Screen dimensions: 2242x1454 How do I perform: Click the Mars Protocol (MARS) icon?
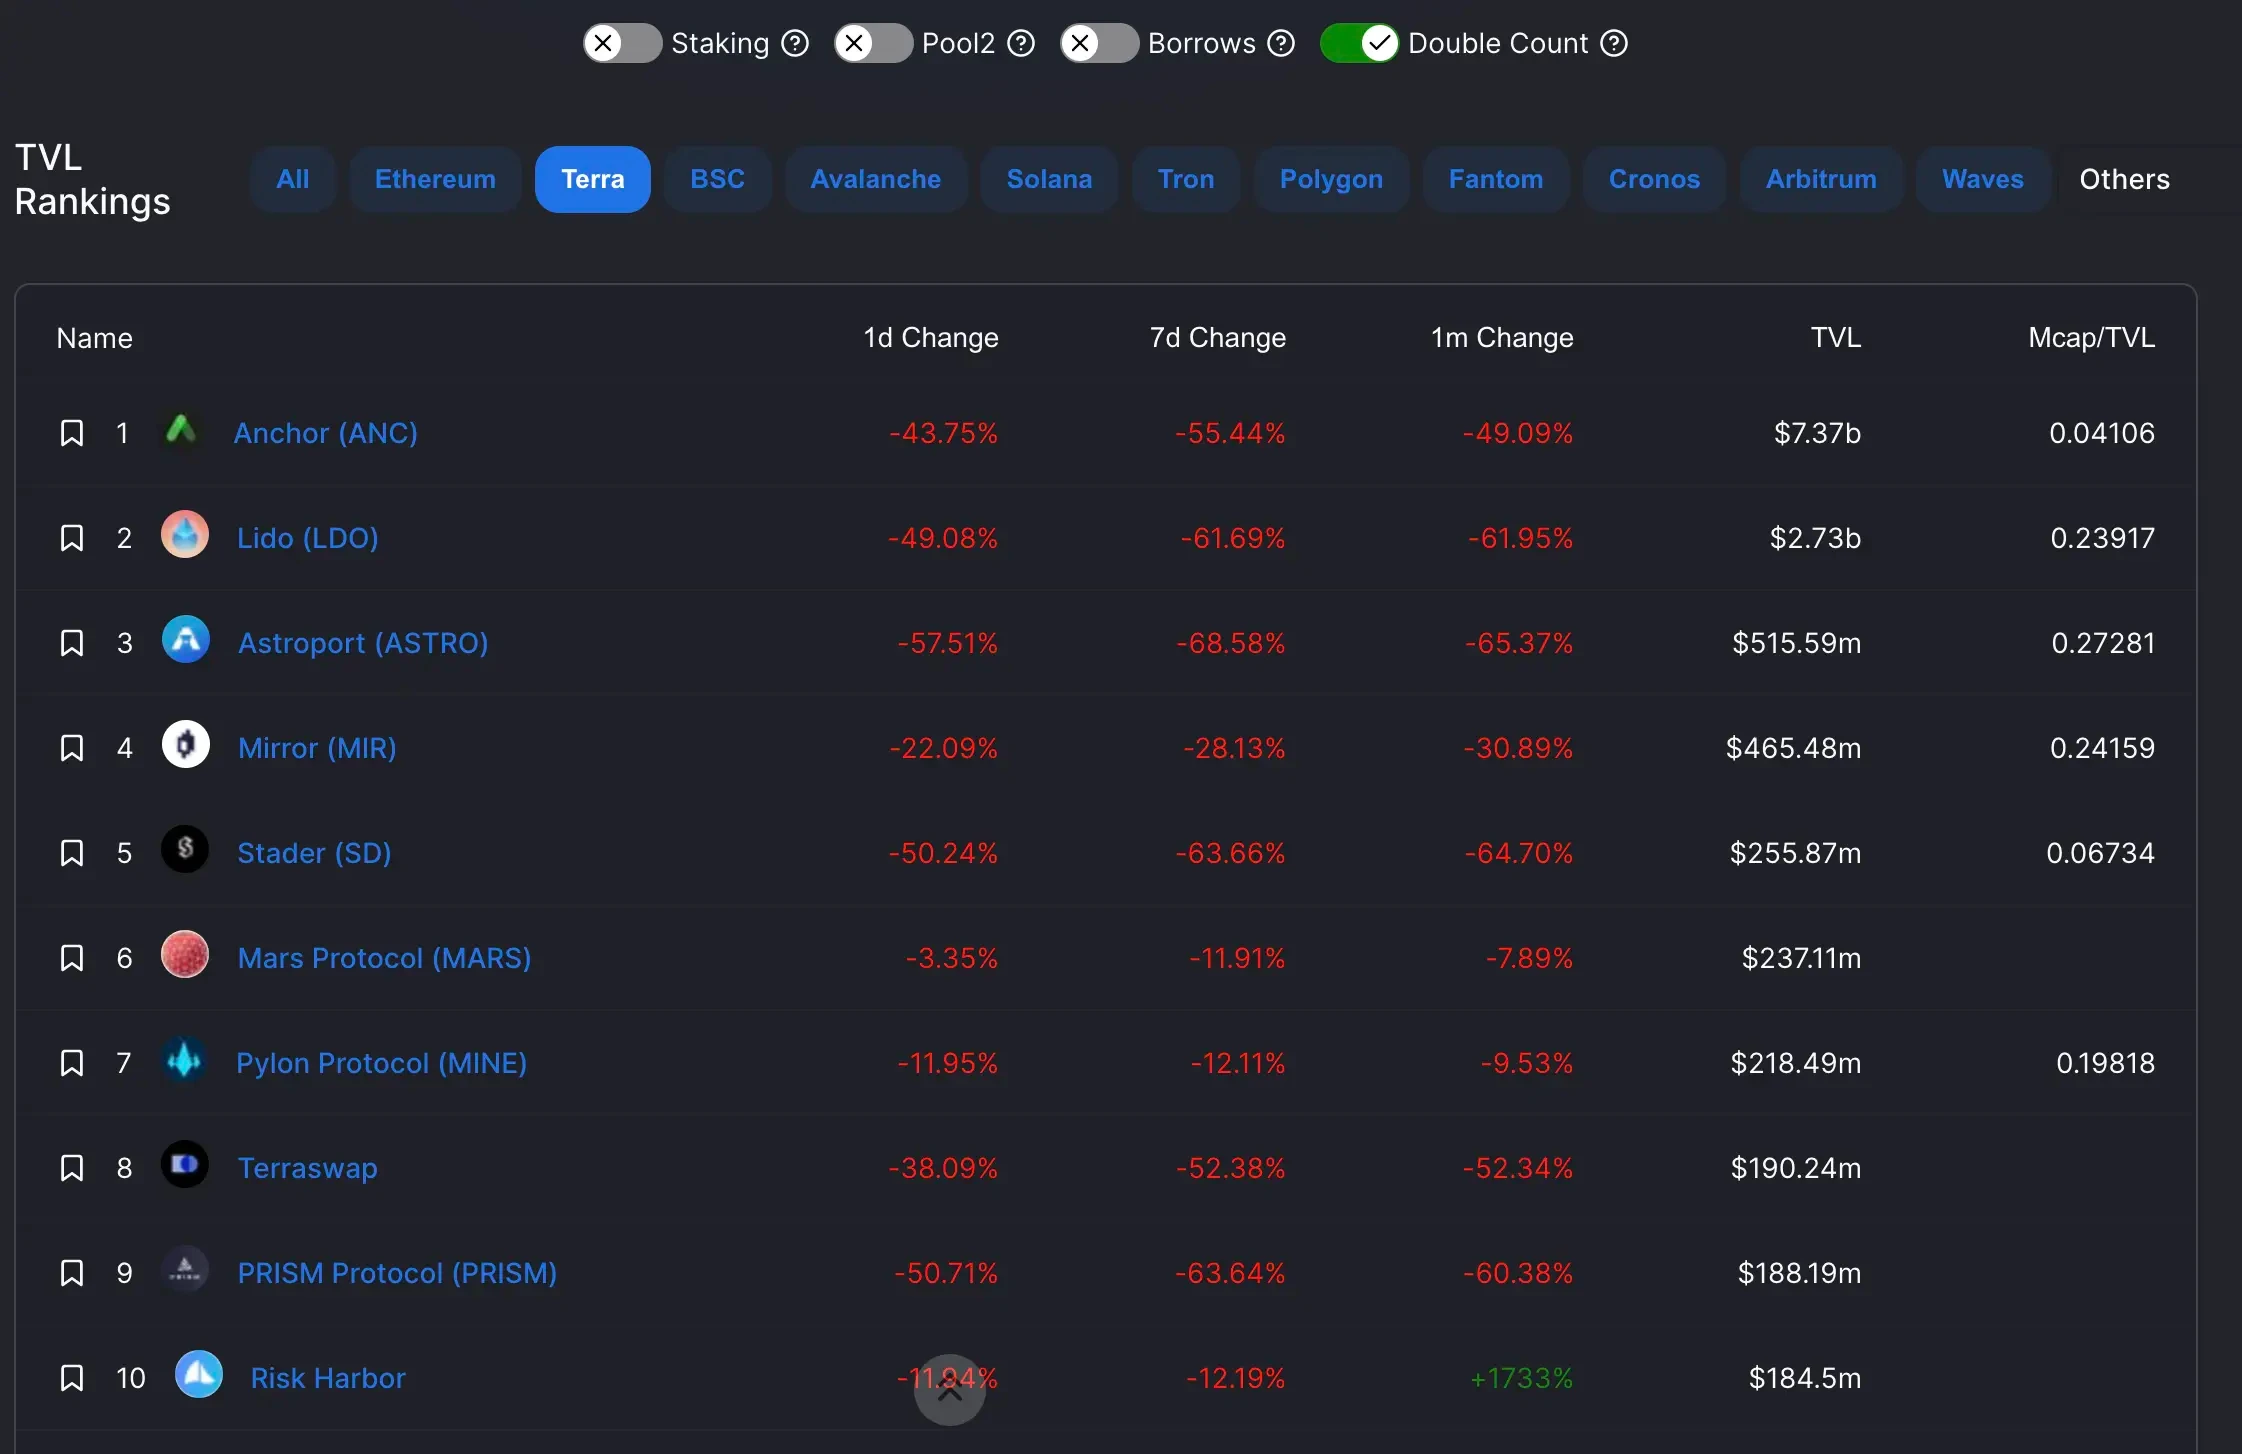[185, 956]
